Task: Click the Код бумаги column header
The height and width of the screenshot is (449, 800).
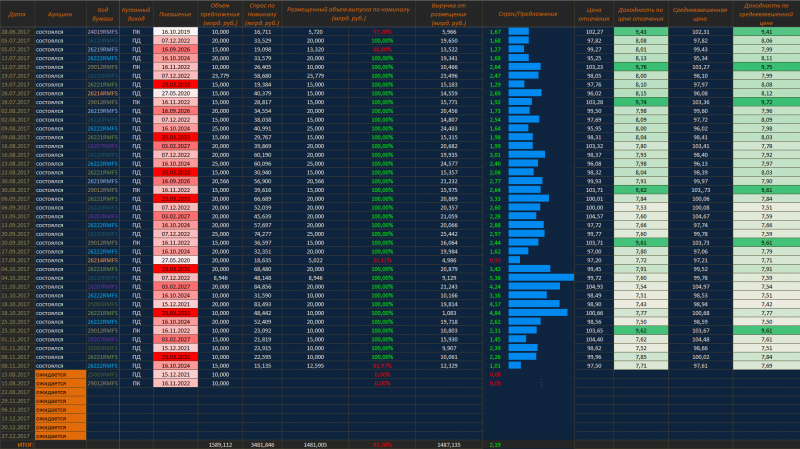Action: click(x=103, y=14)
